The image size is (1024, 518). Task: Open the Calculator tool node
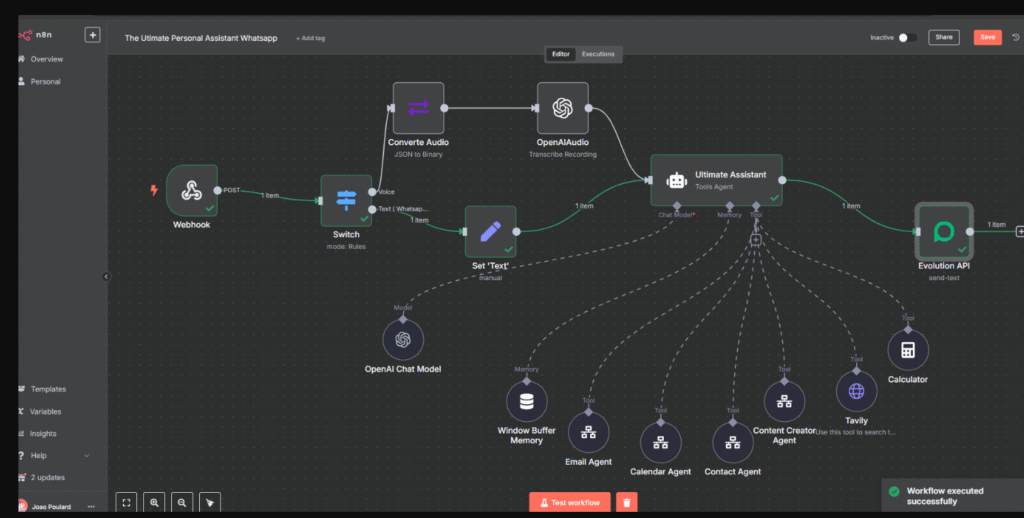coord(907,350)
